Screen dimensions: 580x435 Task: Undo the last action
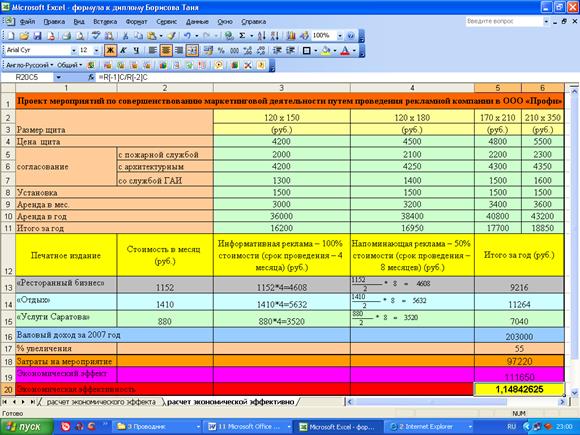point(187,36)
